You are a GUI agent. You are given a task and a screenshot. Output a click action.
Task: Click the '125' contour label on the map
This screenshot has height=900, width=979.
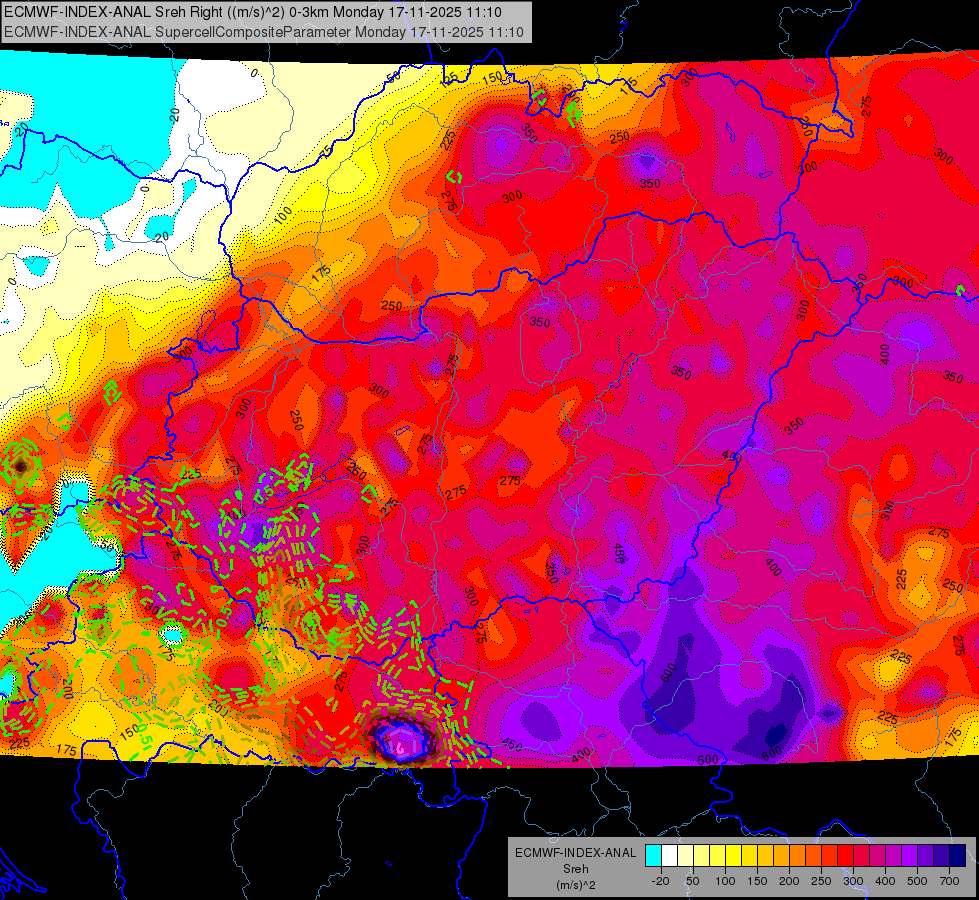(449, 79)
